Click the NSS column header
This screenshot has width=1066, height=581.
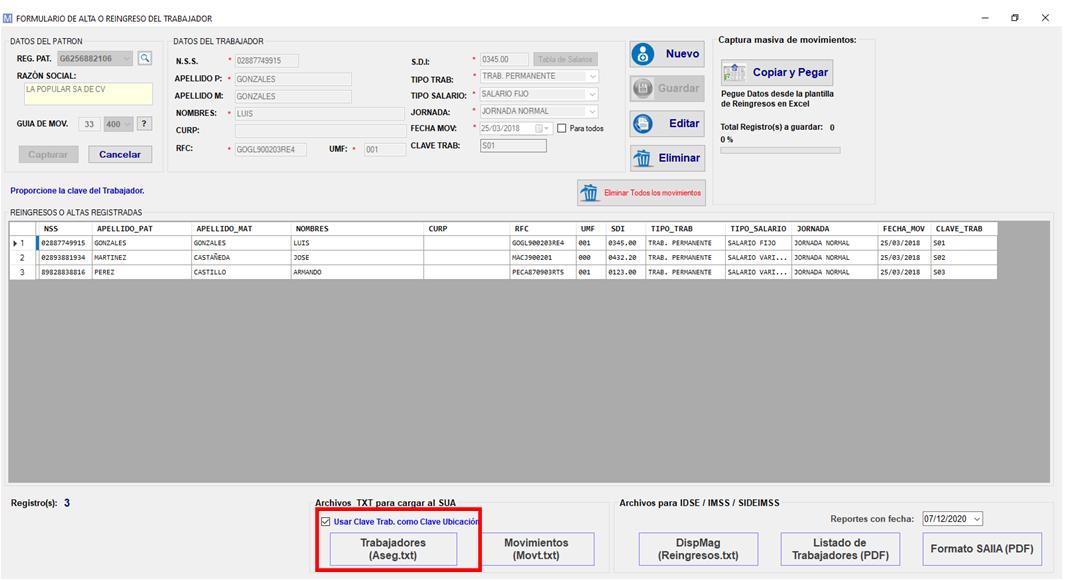coord(65,229)
